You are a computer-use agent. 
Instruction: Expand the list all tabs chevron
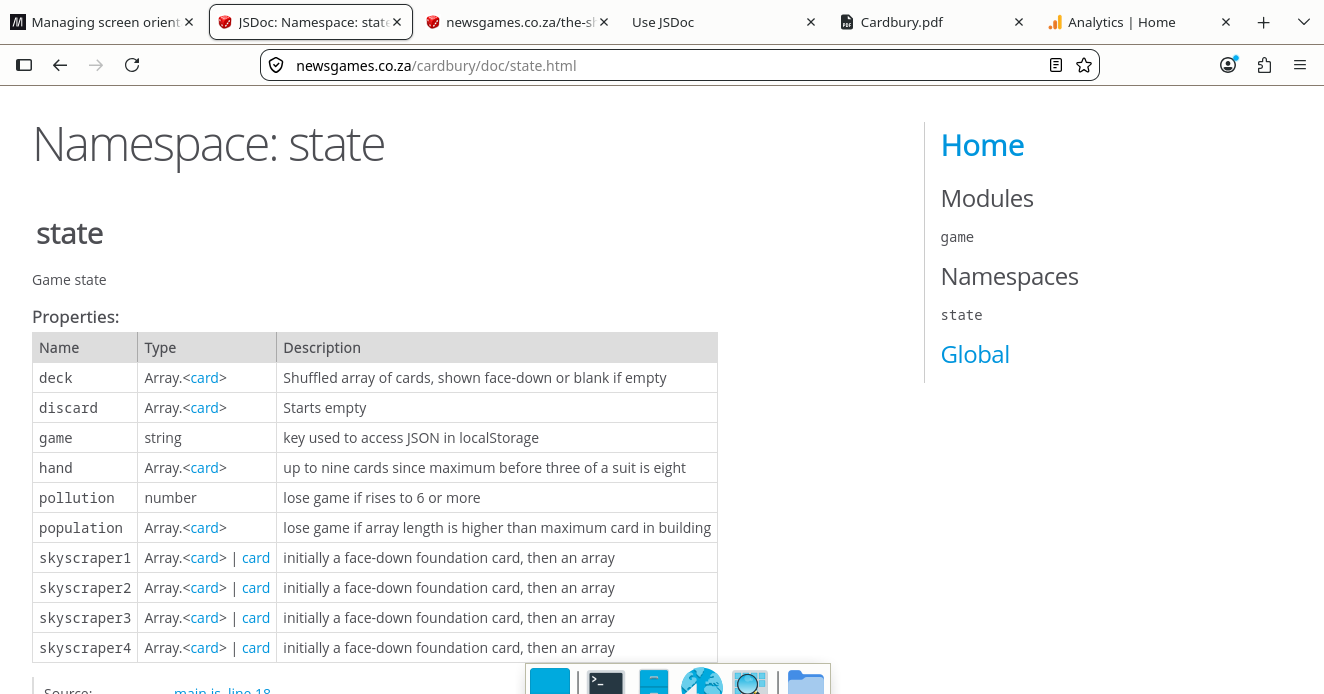click(x=1303, y=22)
